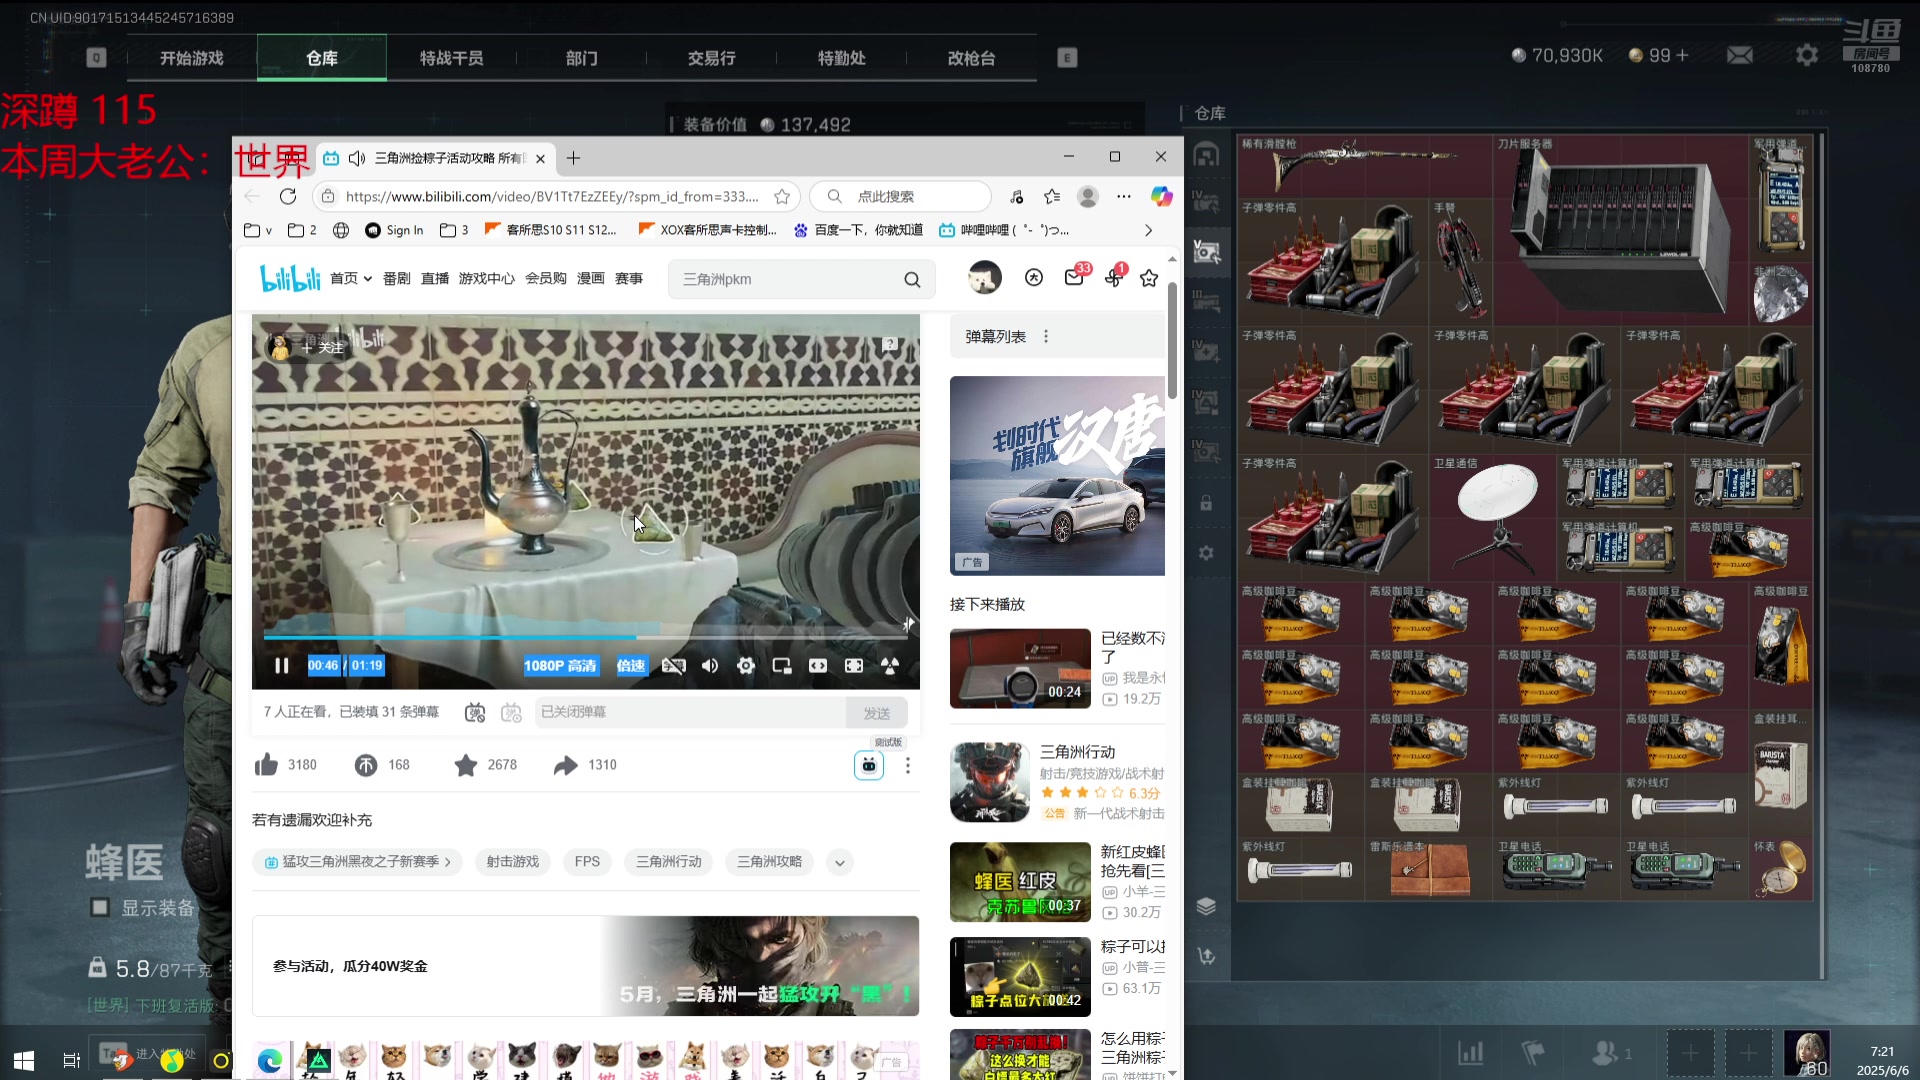Open Windows Start menu
Image resolution: width=1920 pixels, height=1080 pixels.
[x=24, y=1060]
